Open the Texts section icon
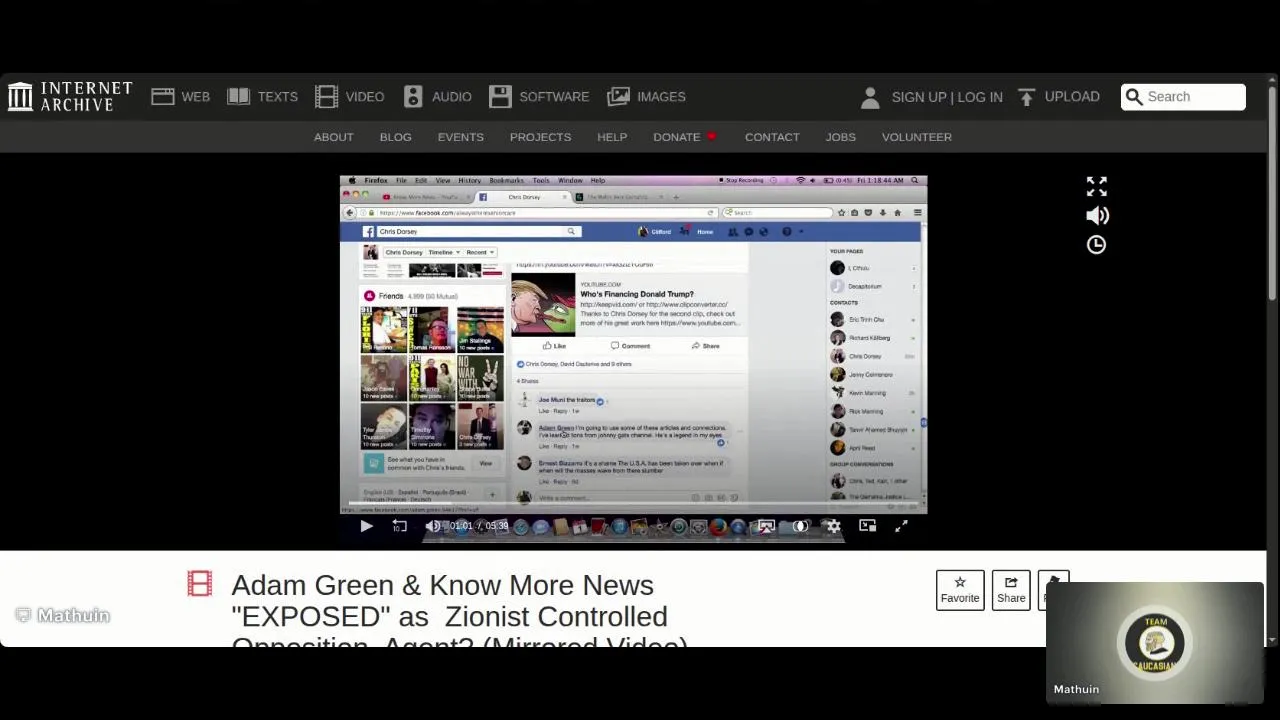Viewport: 1280px width, 720px height. click(x=238, y=97)
